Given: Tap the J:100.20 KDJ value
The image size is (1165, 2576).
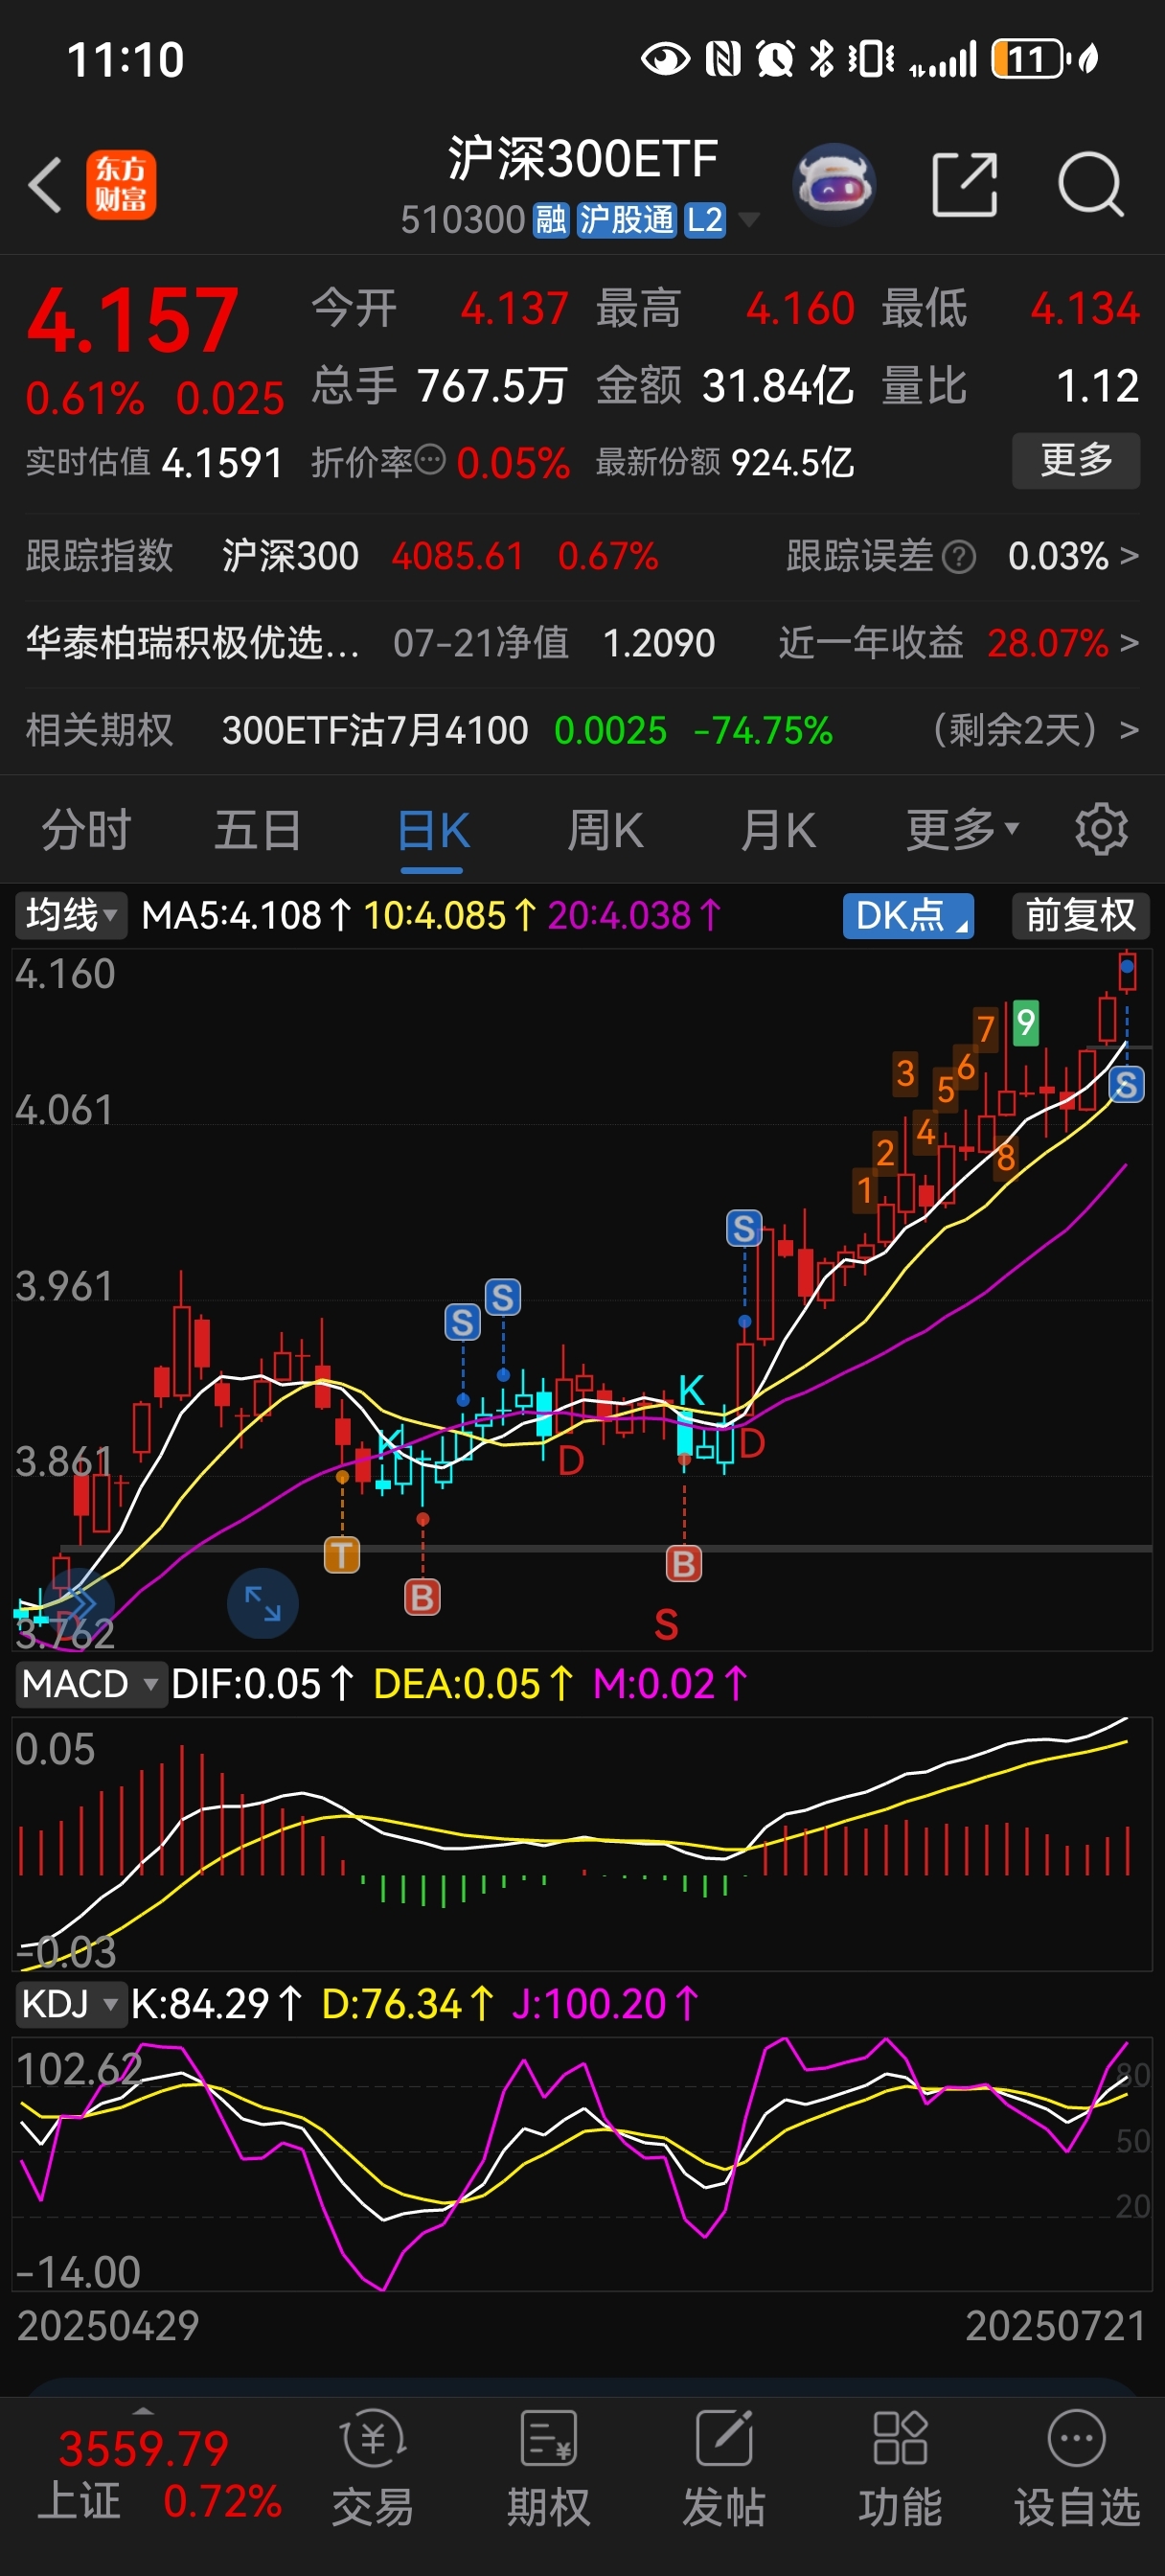Looking at the screenshot, I should click(x=605, y=2004).
